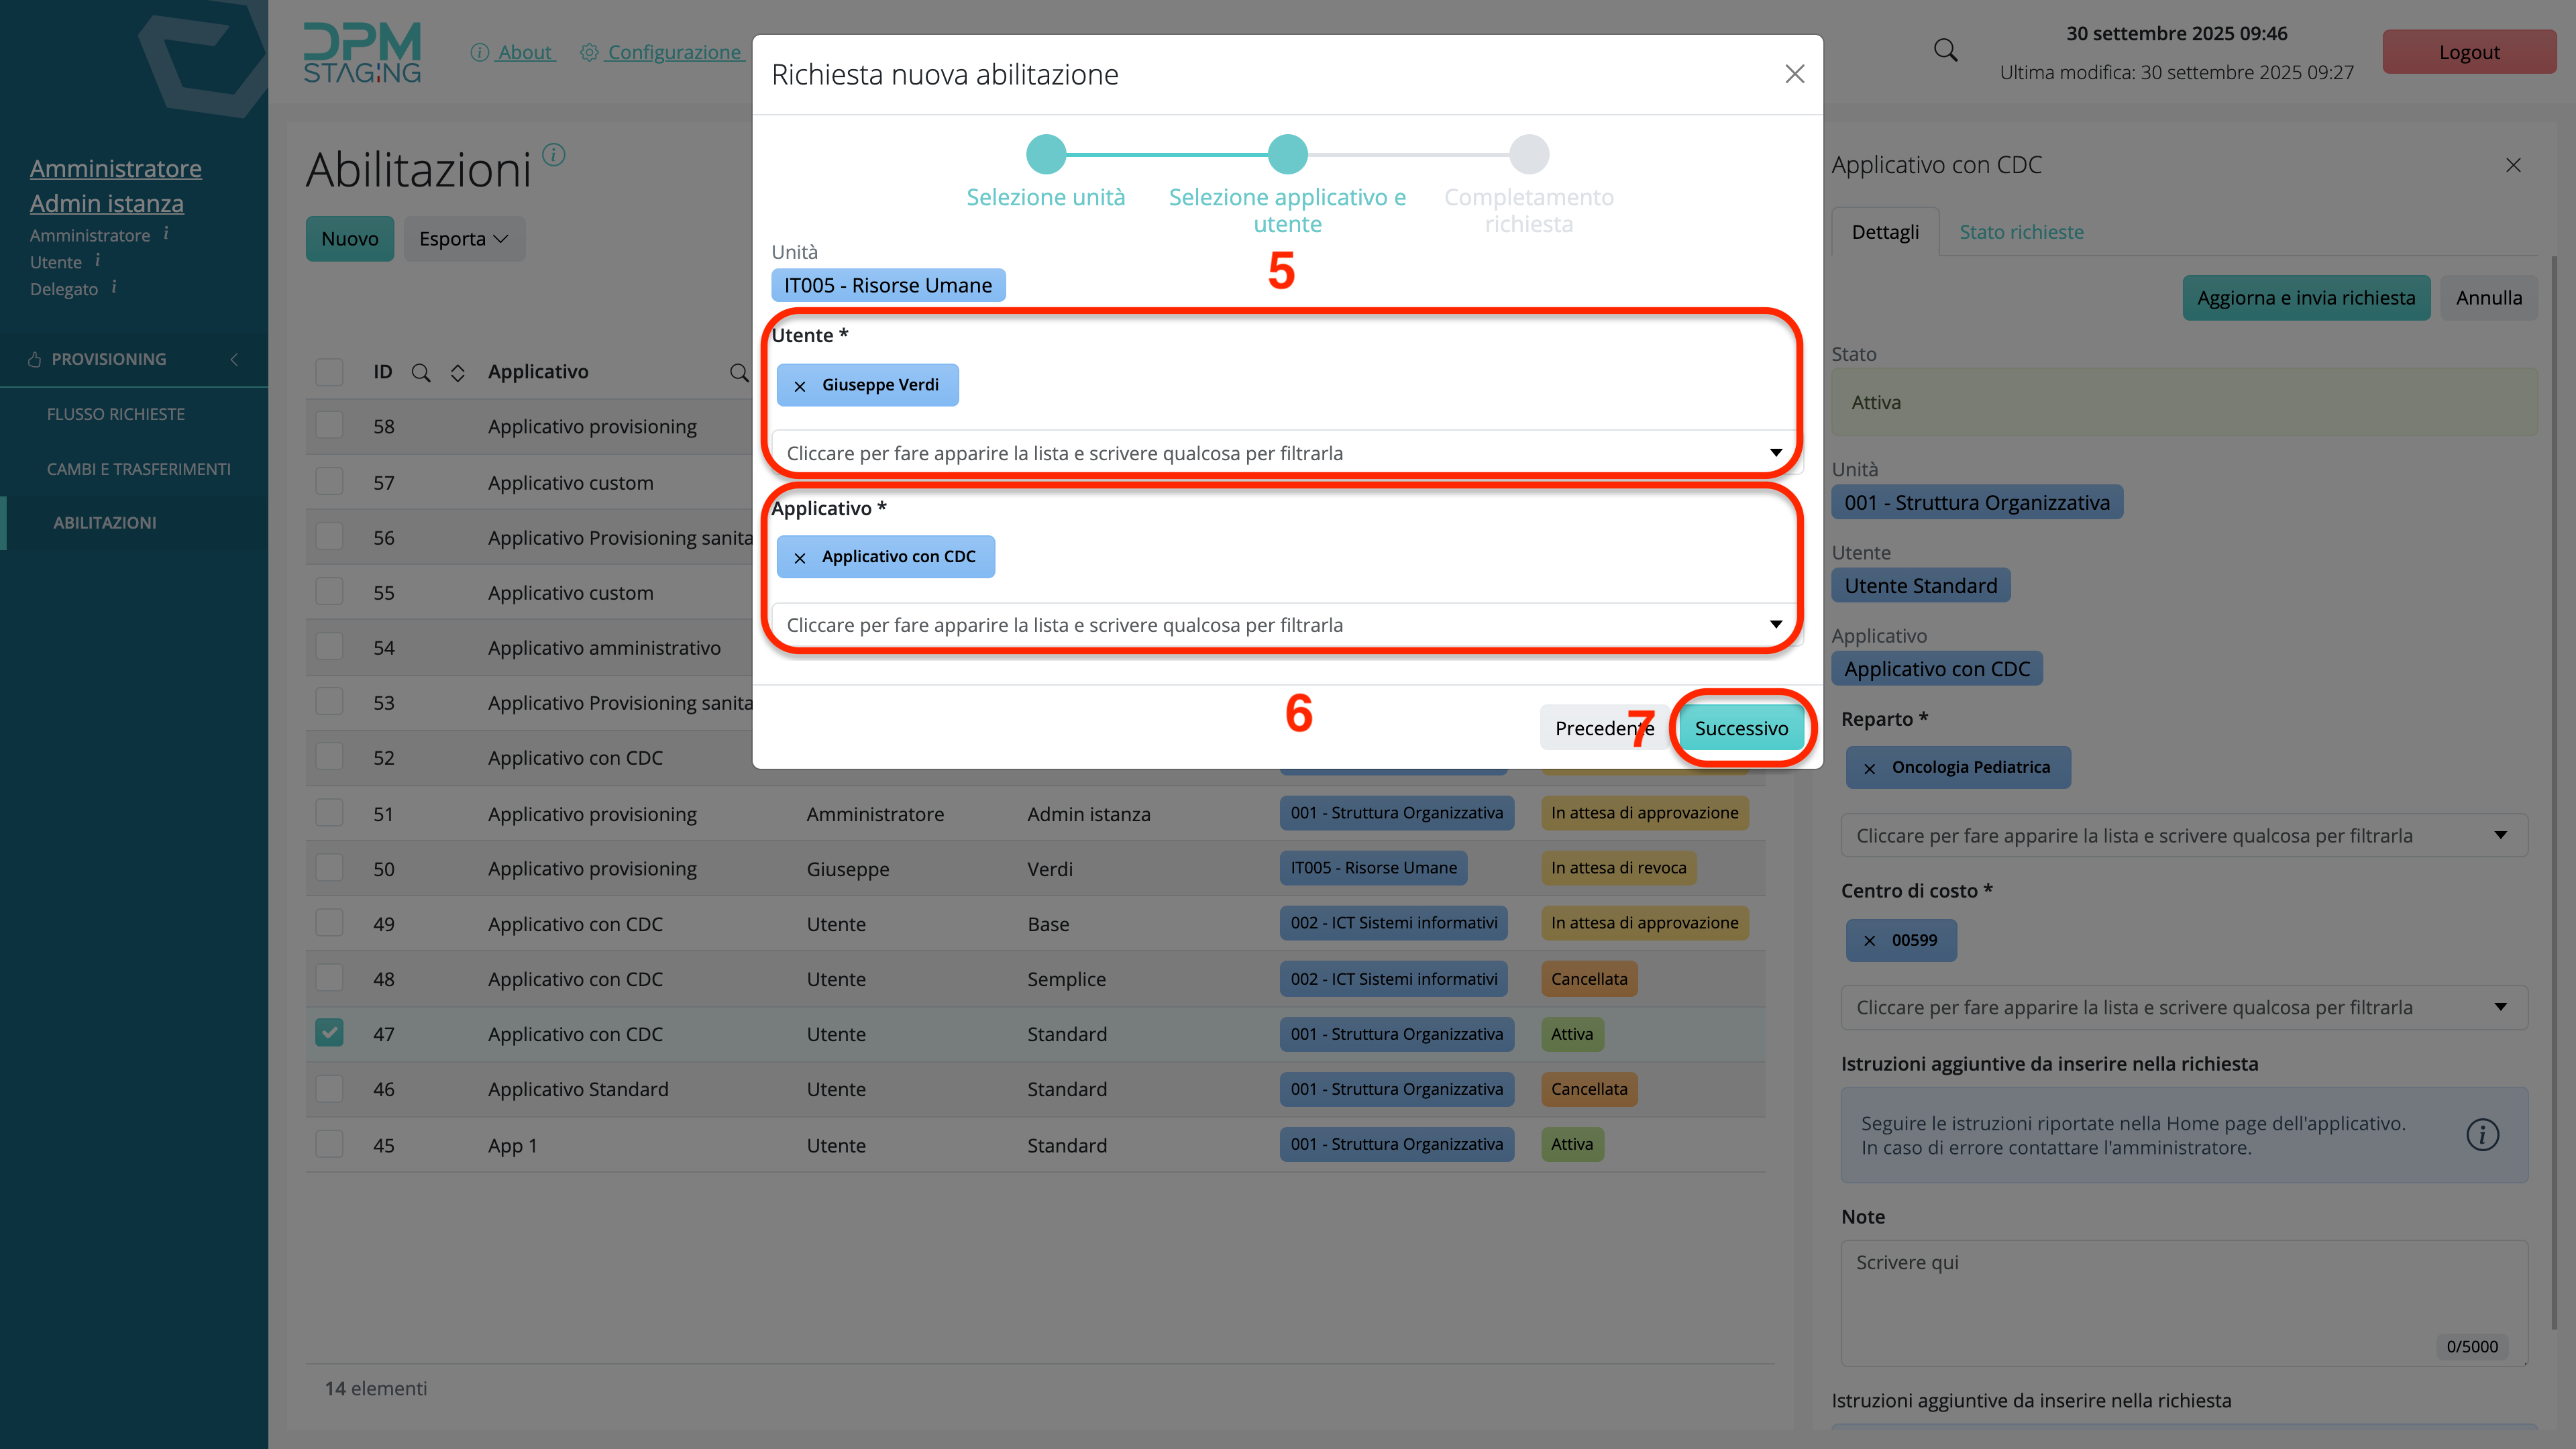Toggle the select-all header checkbox
The image size is (2576, 1449).
(x=329, y=372)
